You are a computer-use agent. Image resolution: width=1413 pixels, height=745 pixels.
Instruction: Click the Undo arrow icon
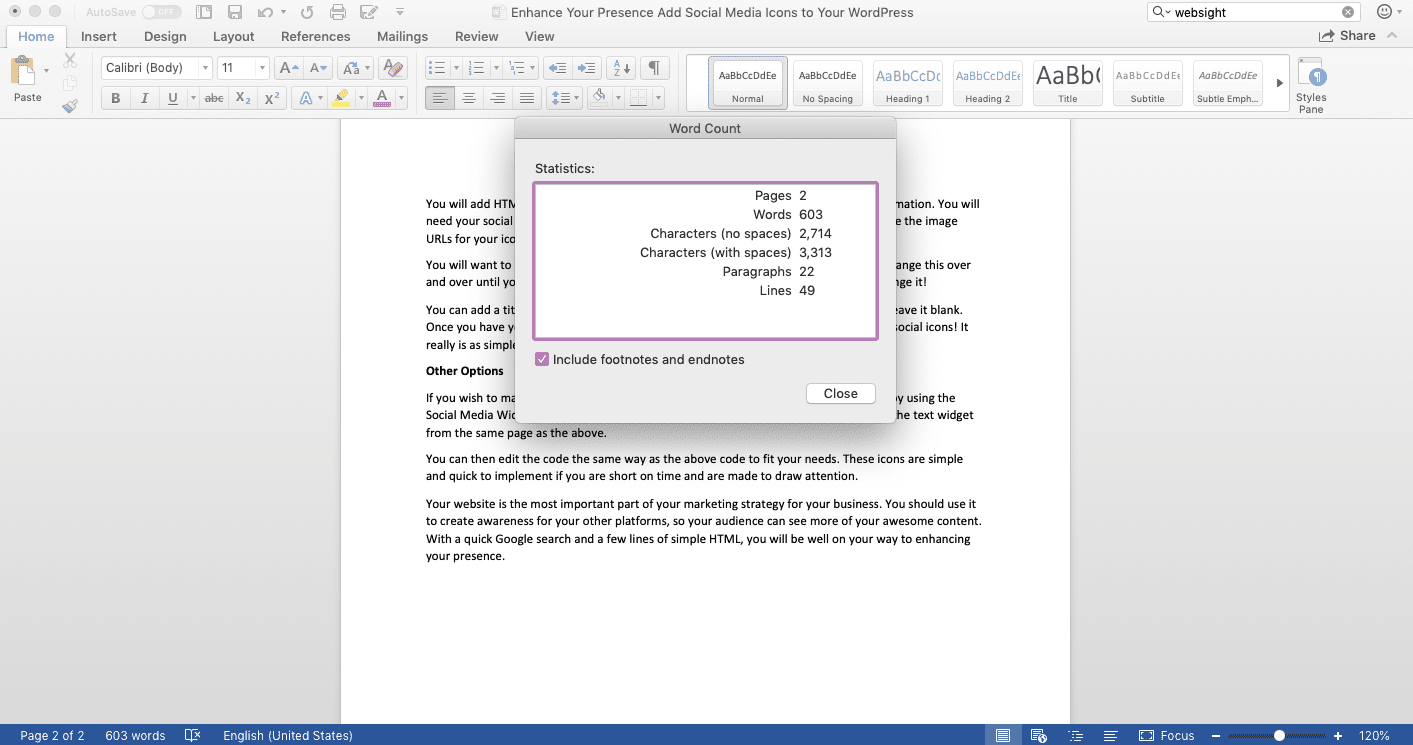[x=265, y=13]
